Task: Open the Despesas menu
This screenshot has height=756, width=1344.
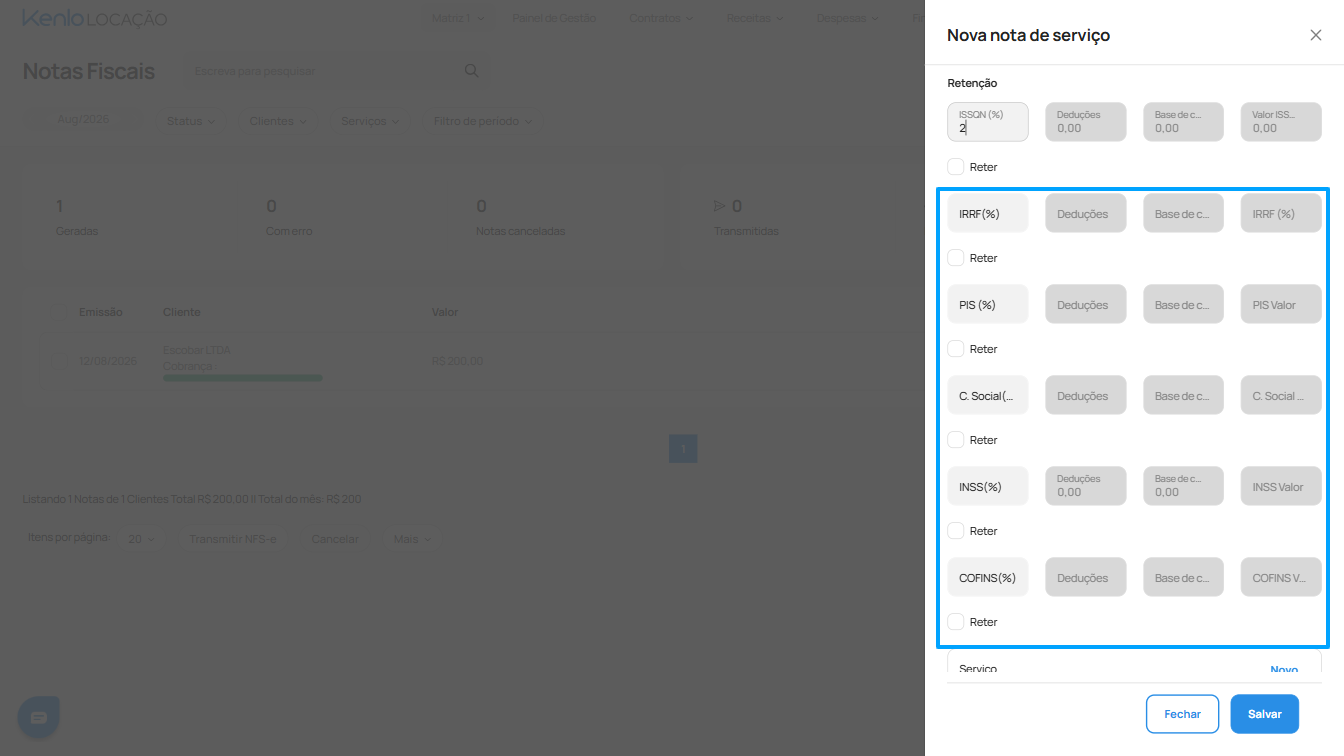Action: pos(848,18)
